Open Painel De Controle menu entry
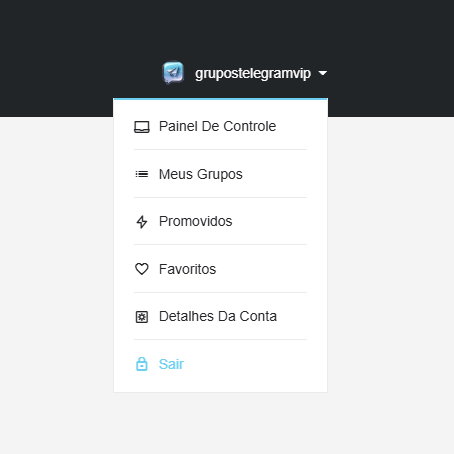The width and height of the screenshot is (454, 454). 220,126
